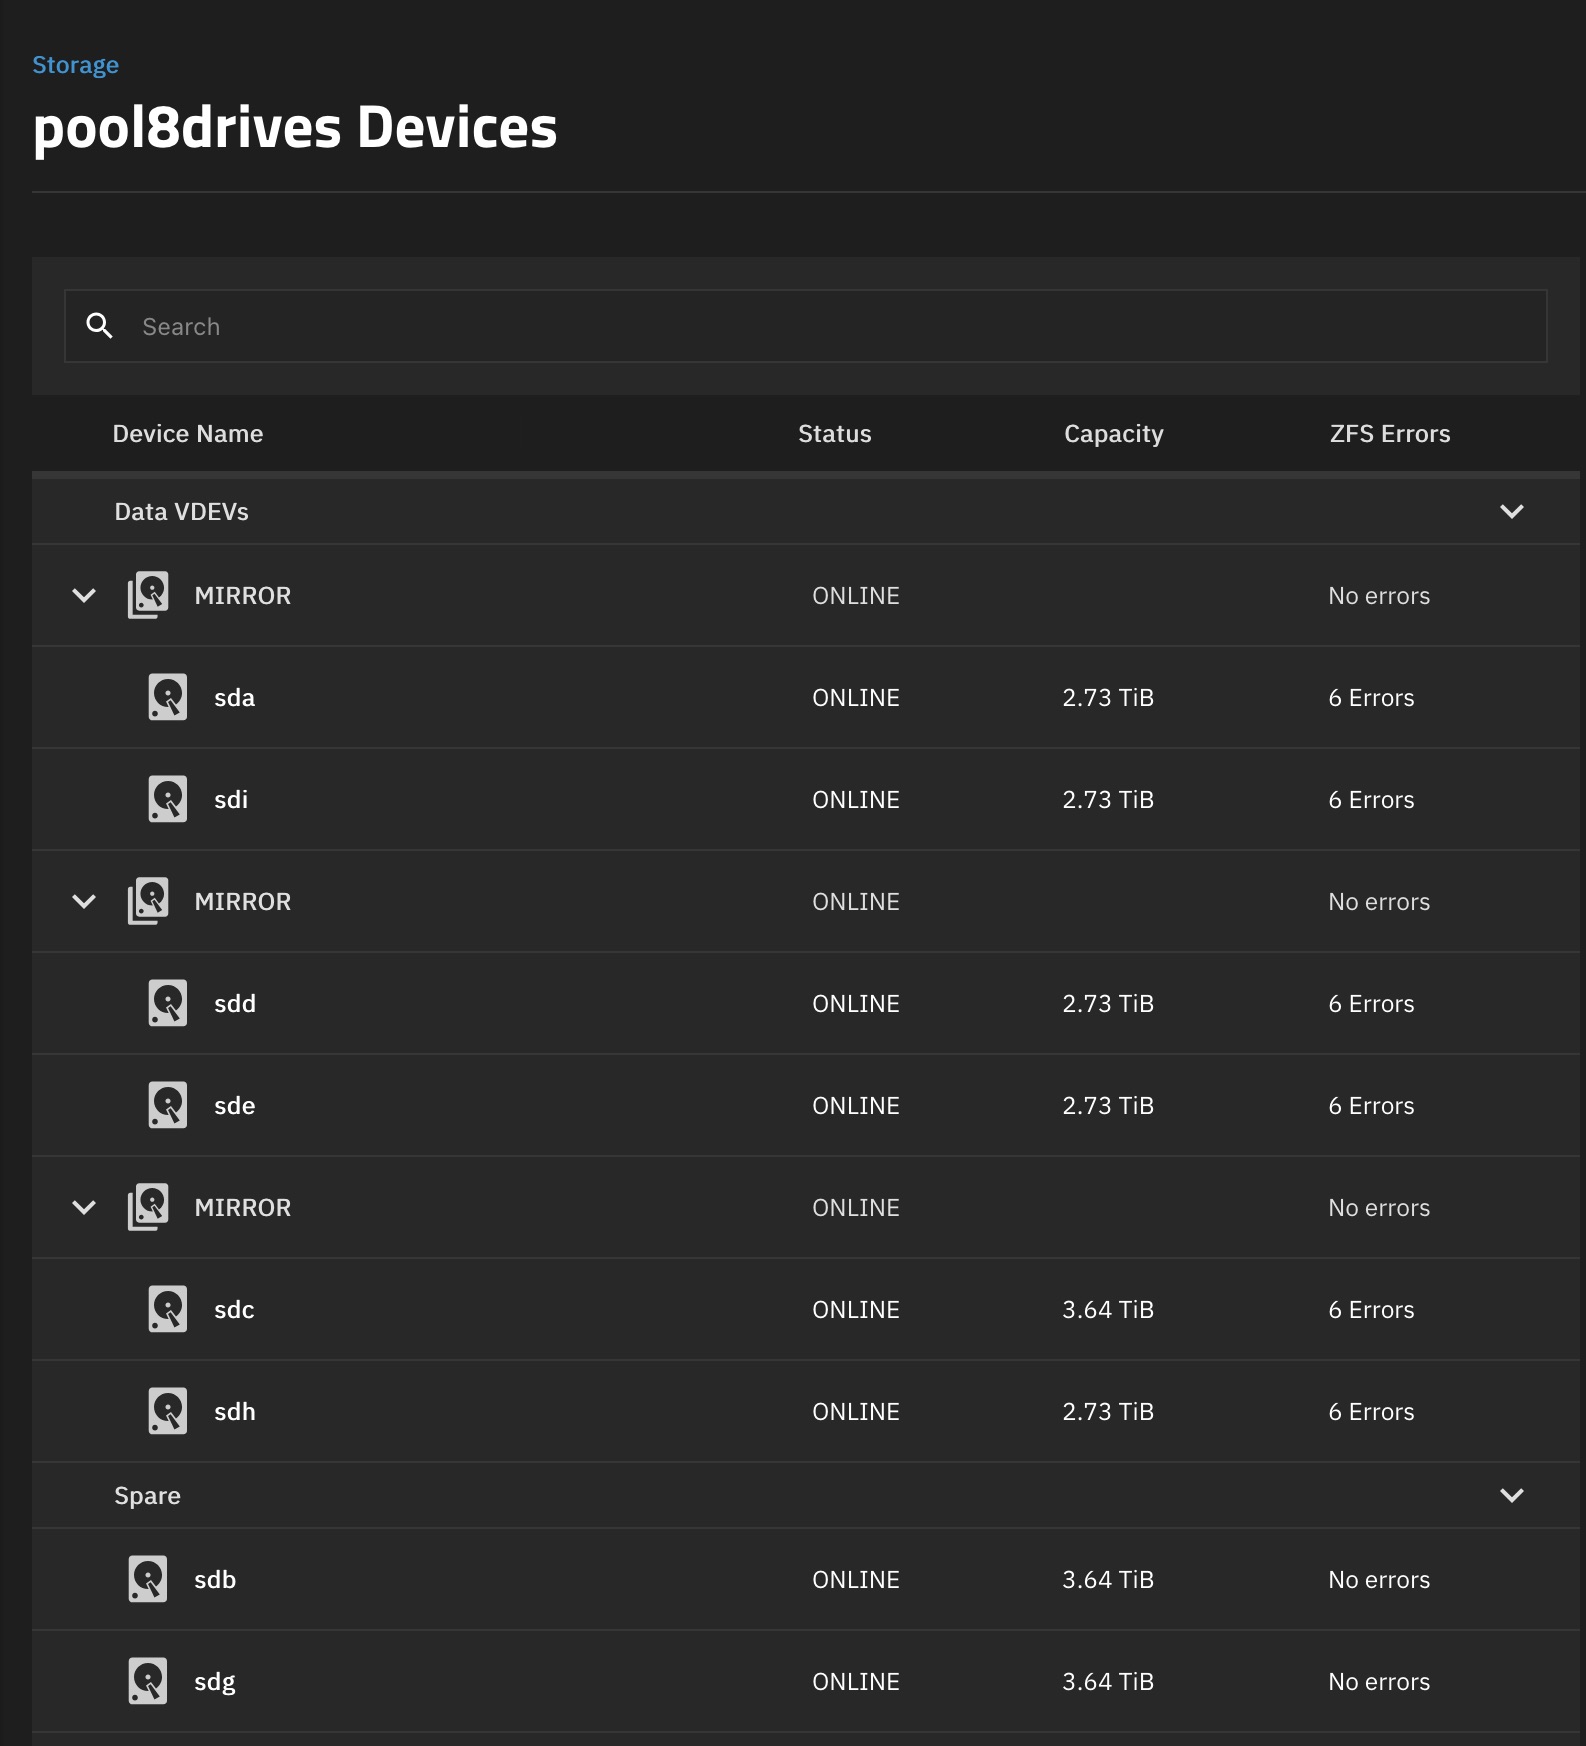Image resolution: width=1586 pixels, height=1746 pixels.
Task: Focus the Search input field
Action: point(806,326)
